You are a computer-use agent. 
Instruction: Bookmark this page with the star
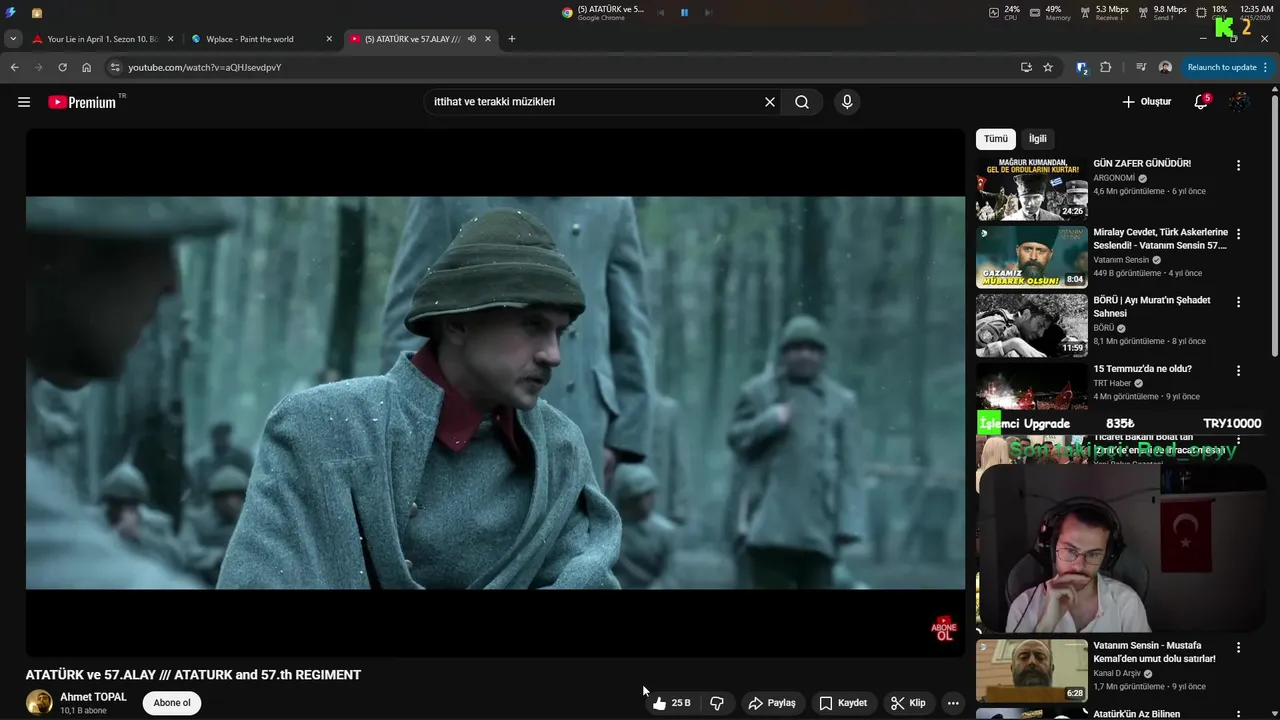tap(1048, 67)
